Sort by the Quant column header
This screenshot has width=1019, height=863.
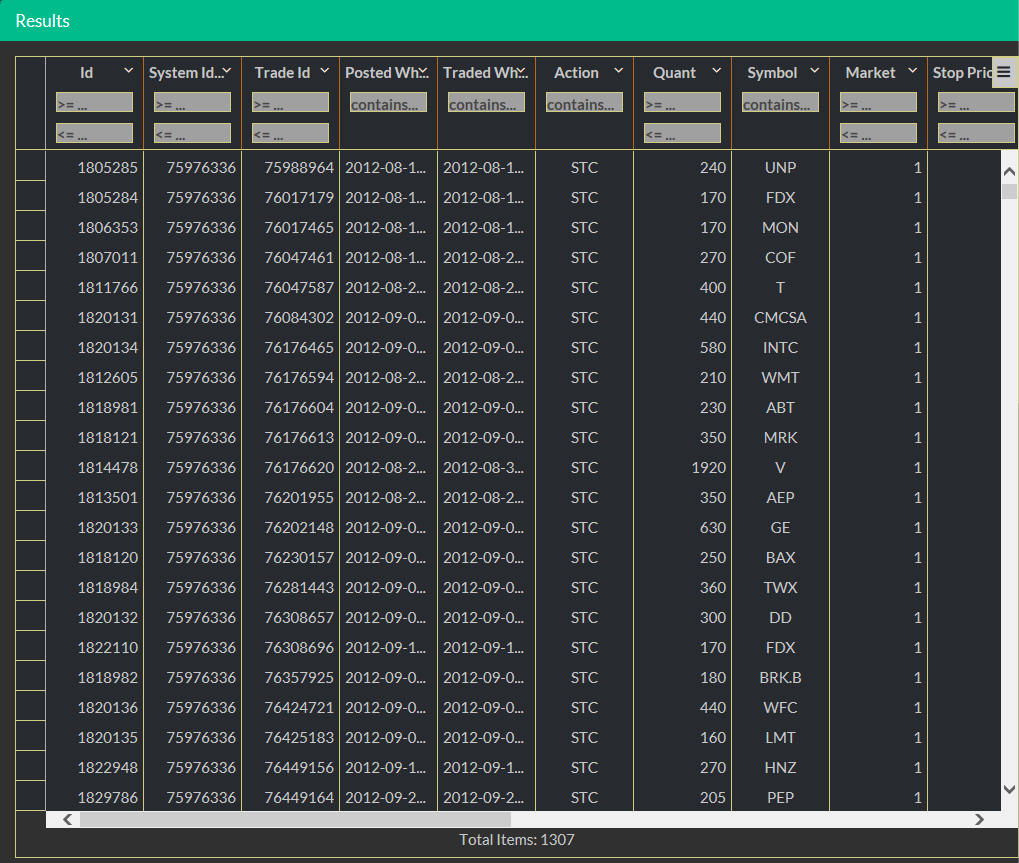click(x=674, y=72)
